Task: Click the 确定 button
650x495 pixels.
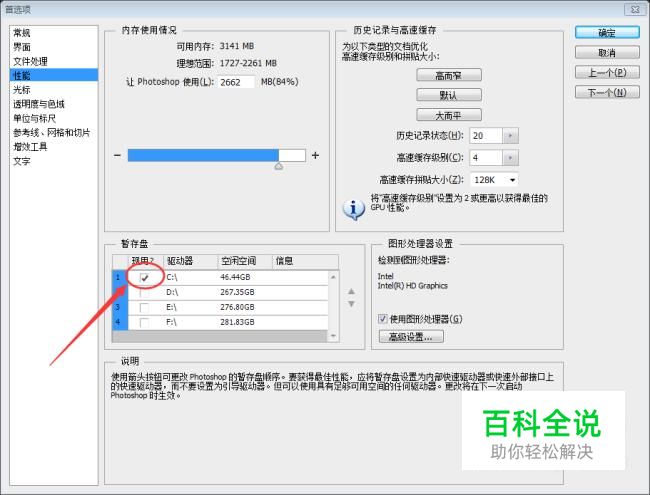Action: click(607, 33)
